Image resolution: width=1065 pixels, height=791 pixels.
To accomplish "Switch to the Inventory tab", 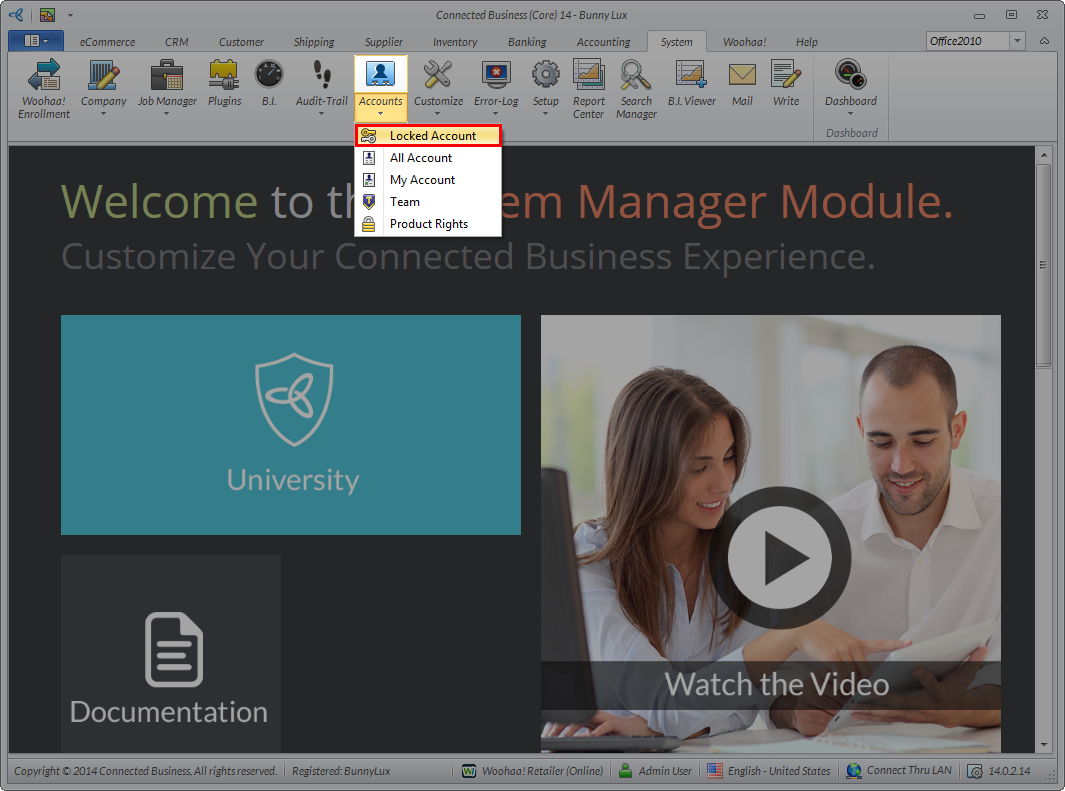I will (x=455, y=42).
